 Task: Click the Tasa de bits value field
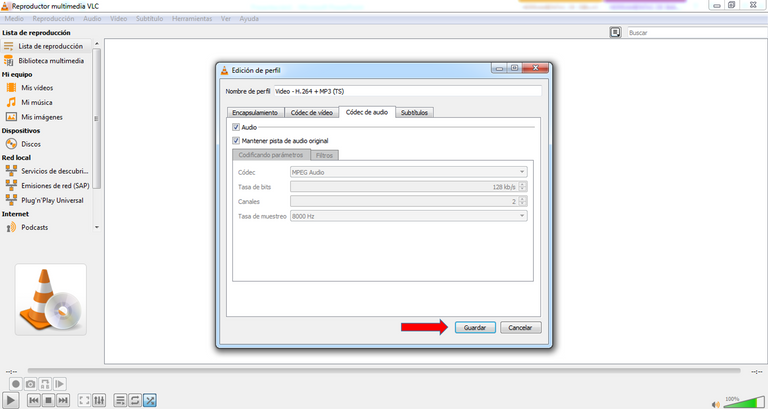click(x=405, y=187)
